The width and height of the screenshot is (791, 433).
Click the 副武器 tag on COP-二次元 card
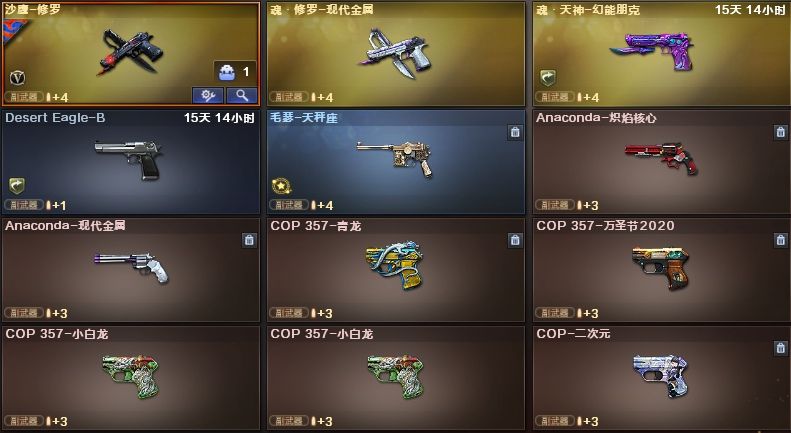554,420
